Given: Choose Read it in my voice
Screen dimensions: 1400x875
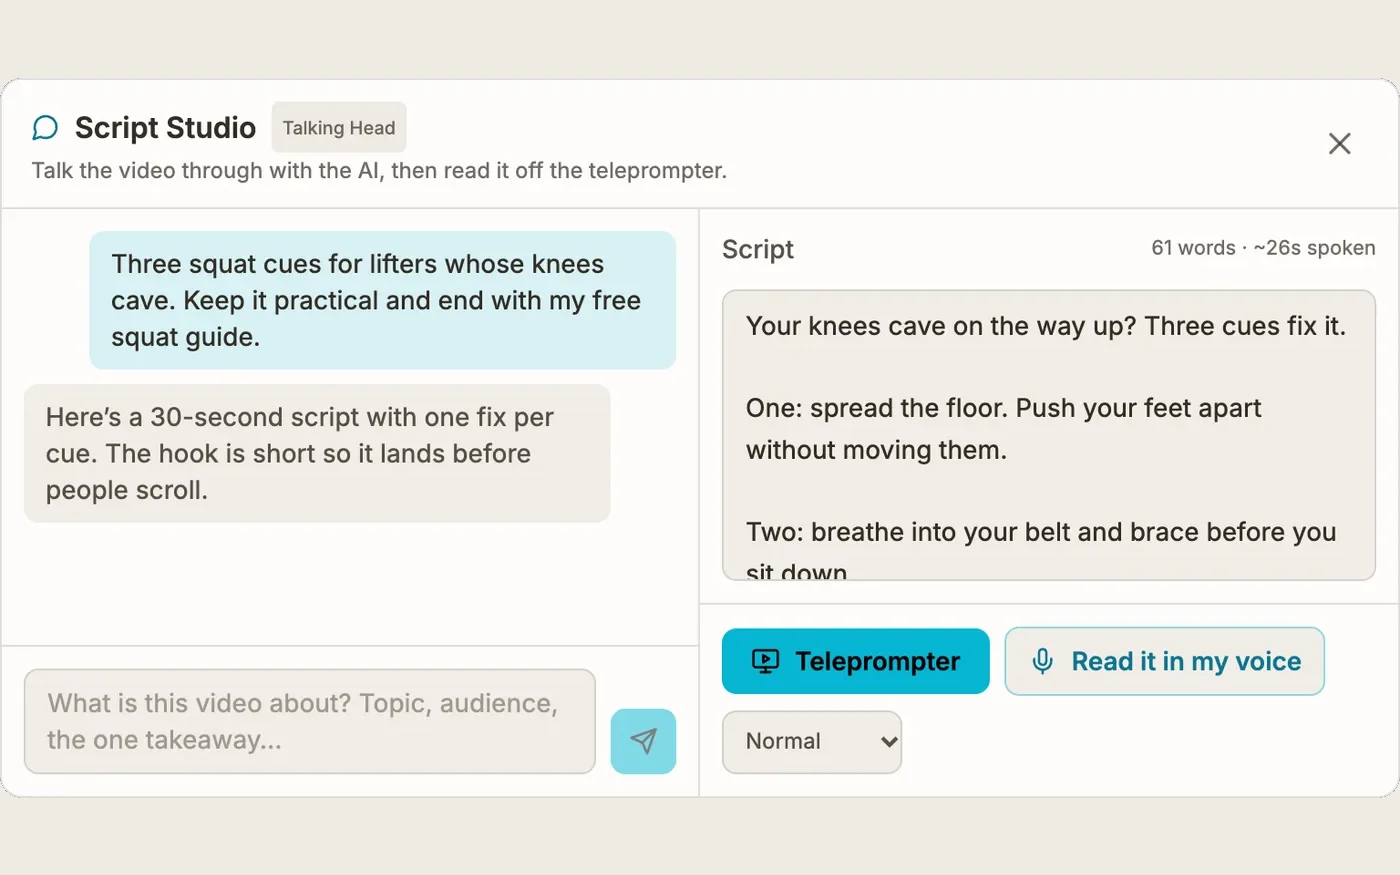Looking at the screenshot, I should click(x=1165, y=661).
